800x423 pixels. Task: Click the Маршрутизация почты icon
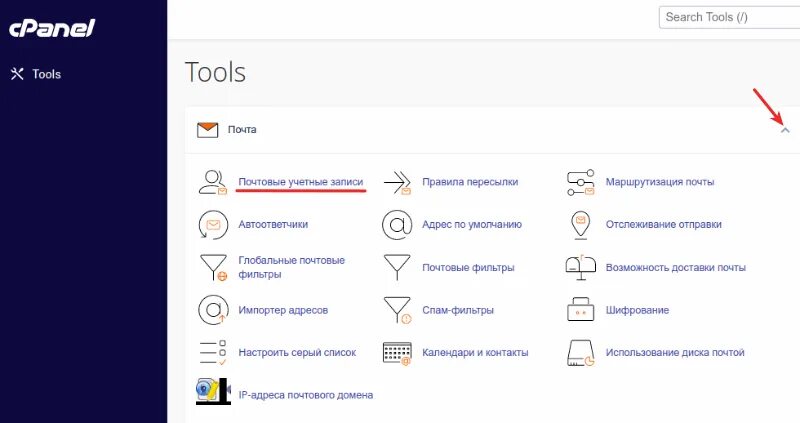point(581,182)
